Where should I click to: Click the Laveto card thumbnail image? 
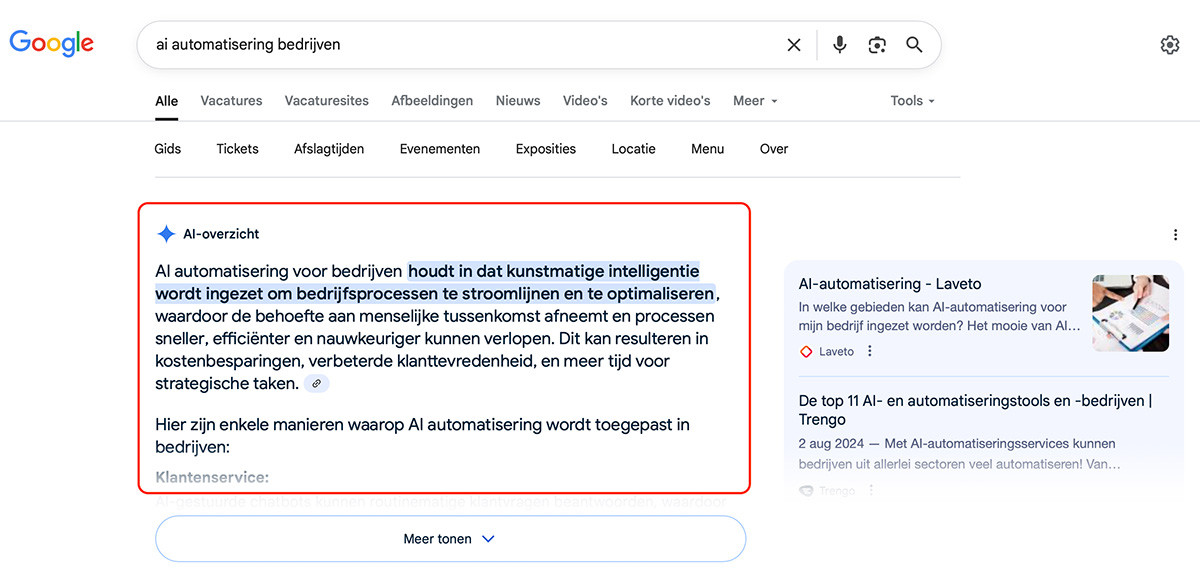1131,313
